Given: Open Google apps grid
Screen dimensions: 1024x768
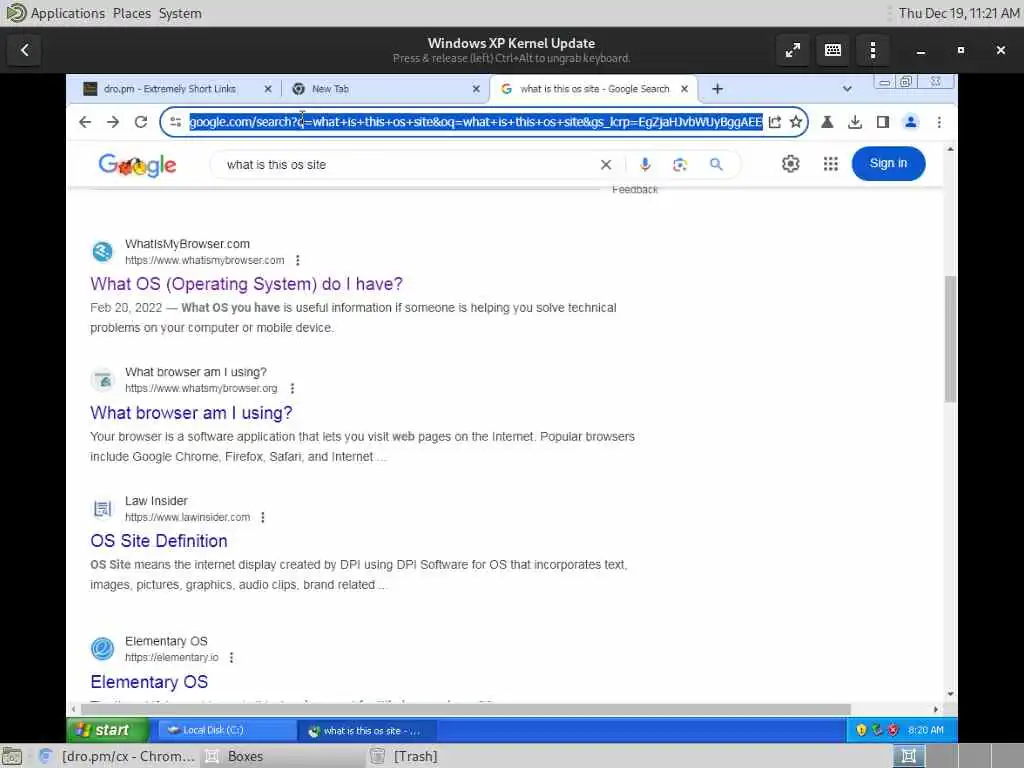Looking at the screenshot, I should point(831,164).
